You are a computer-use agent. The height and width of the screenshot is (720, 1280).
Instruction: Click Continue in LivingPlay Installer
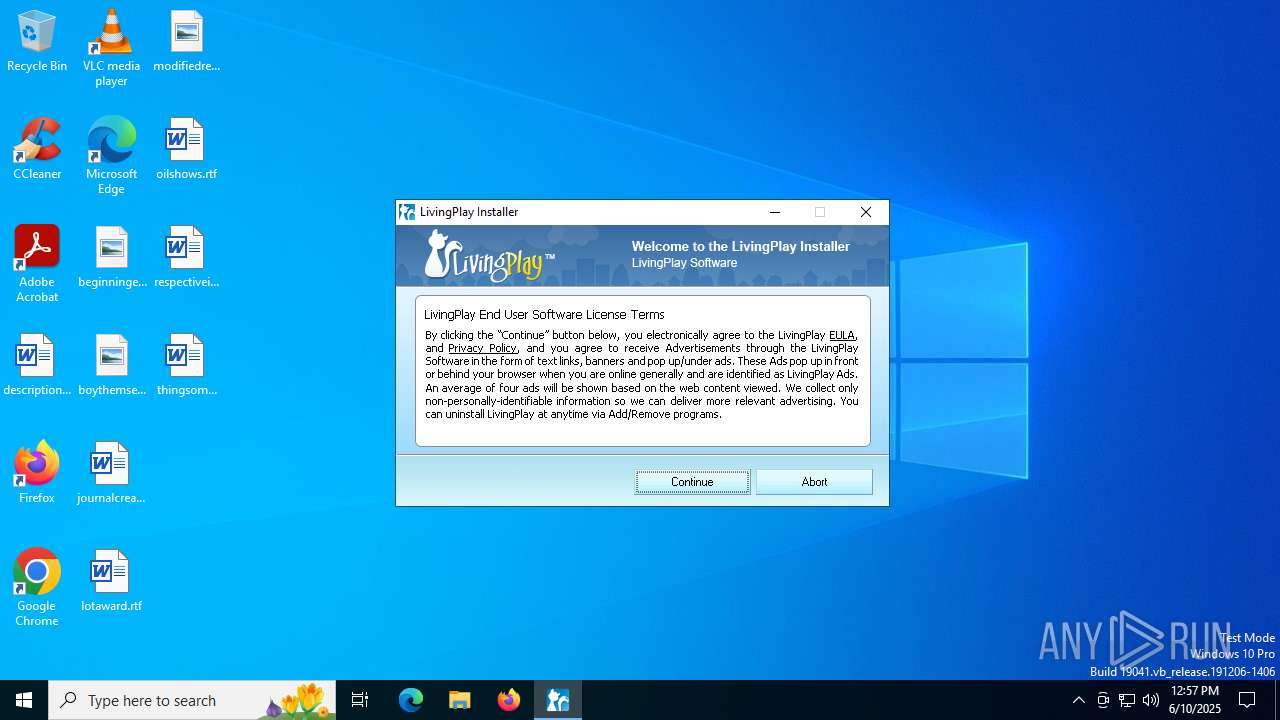(x=692, y=482)
